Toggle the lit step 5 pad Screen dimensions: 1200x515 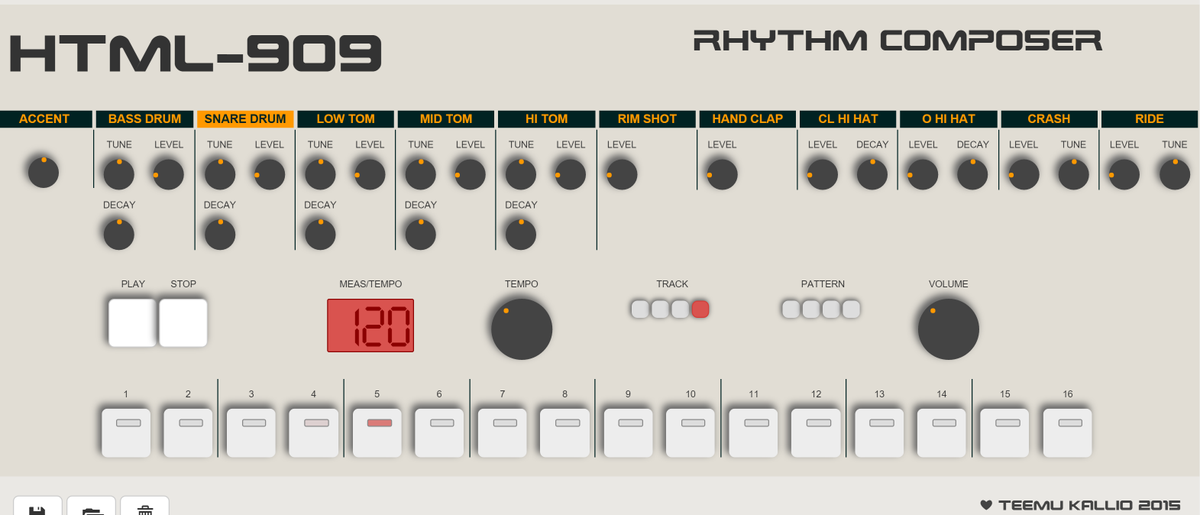tap(377, 432)
